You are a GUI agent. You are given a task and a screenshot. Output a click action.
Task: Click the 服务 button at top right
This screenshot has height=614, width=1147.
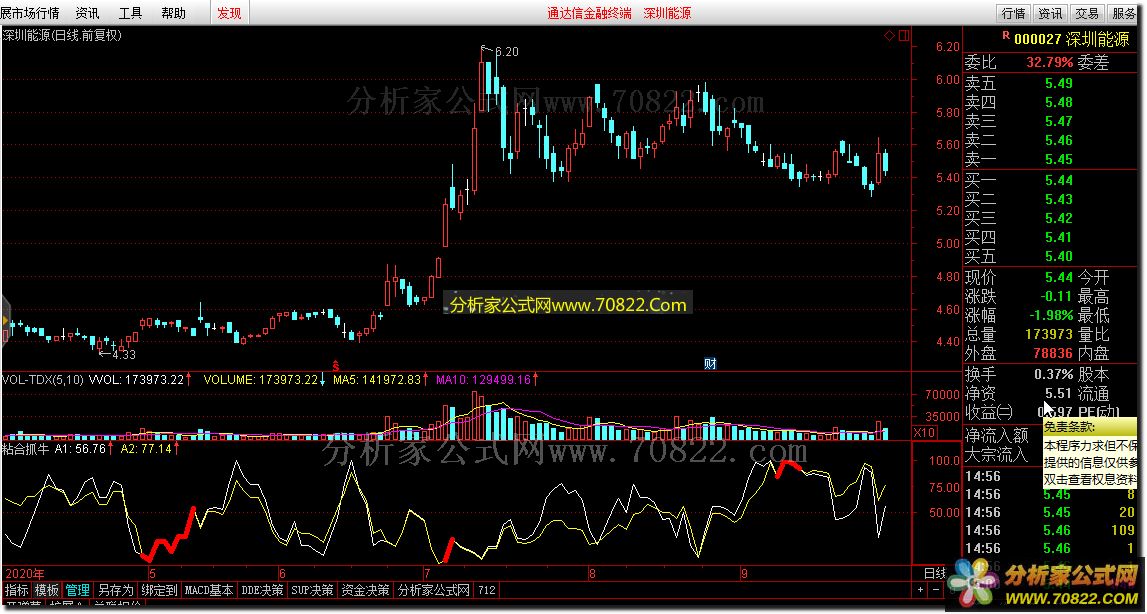(1125, 13)
